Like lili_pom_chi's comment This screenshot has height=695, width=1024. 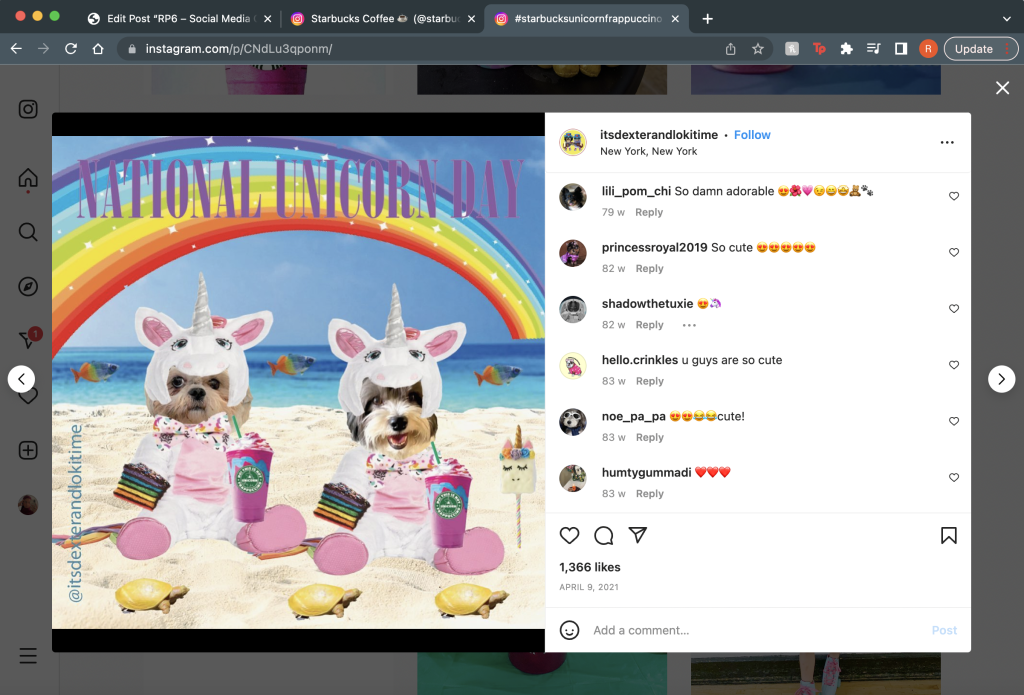point(953,196)
